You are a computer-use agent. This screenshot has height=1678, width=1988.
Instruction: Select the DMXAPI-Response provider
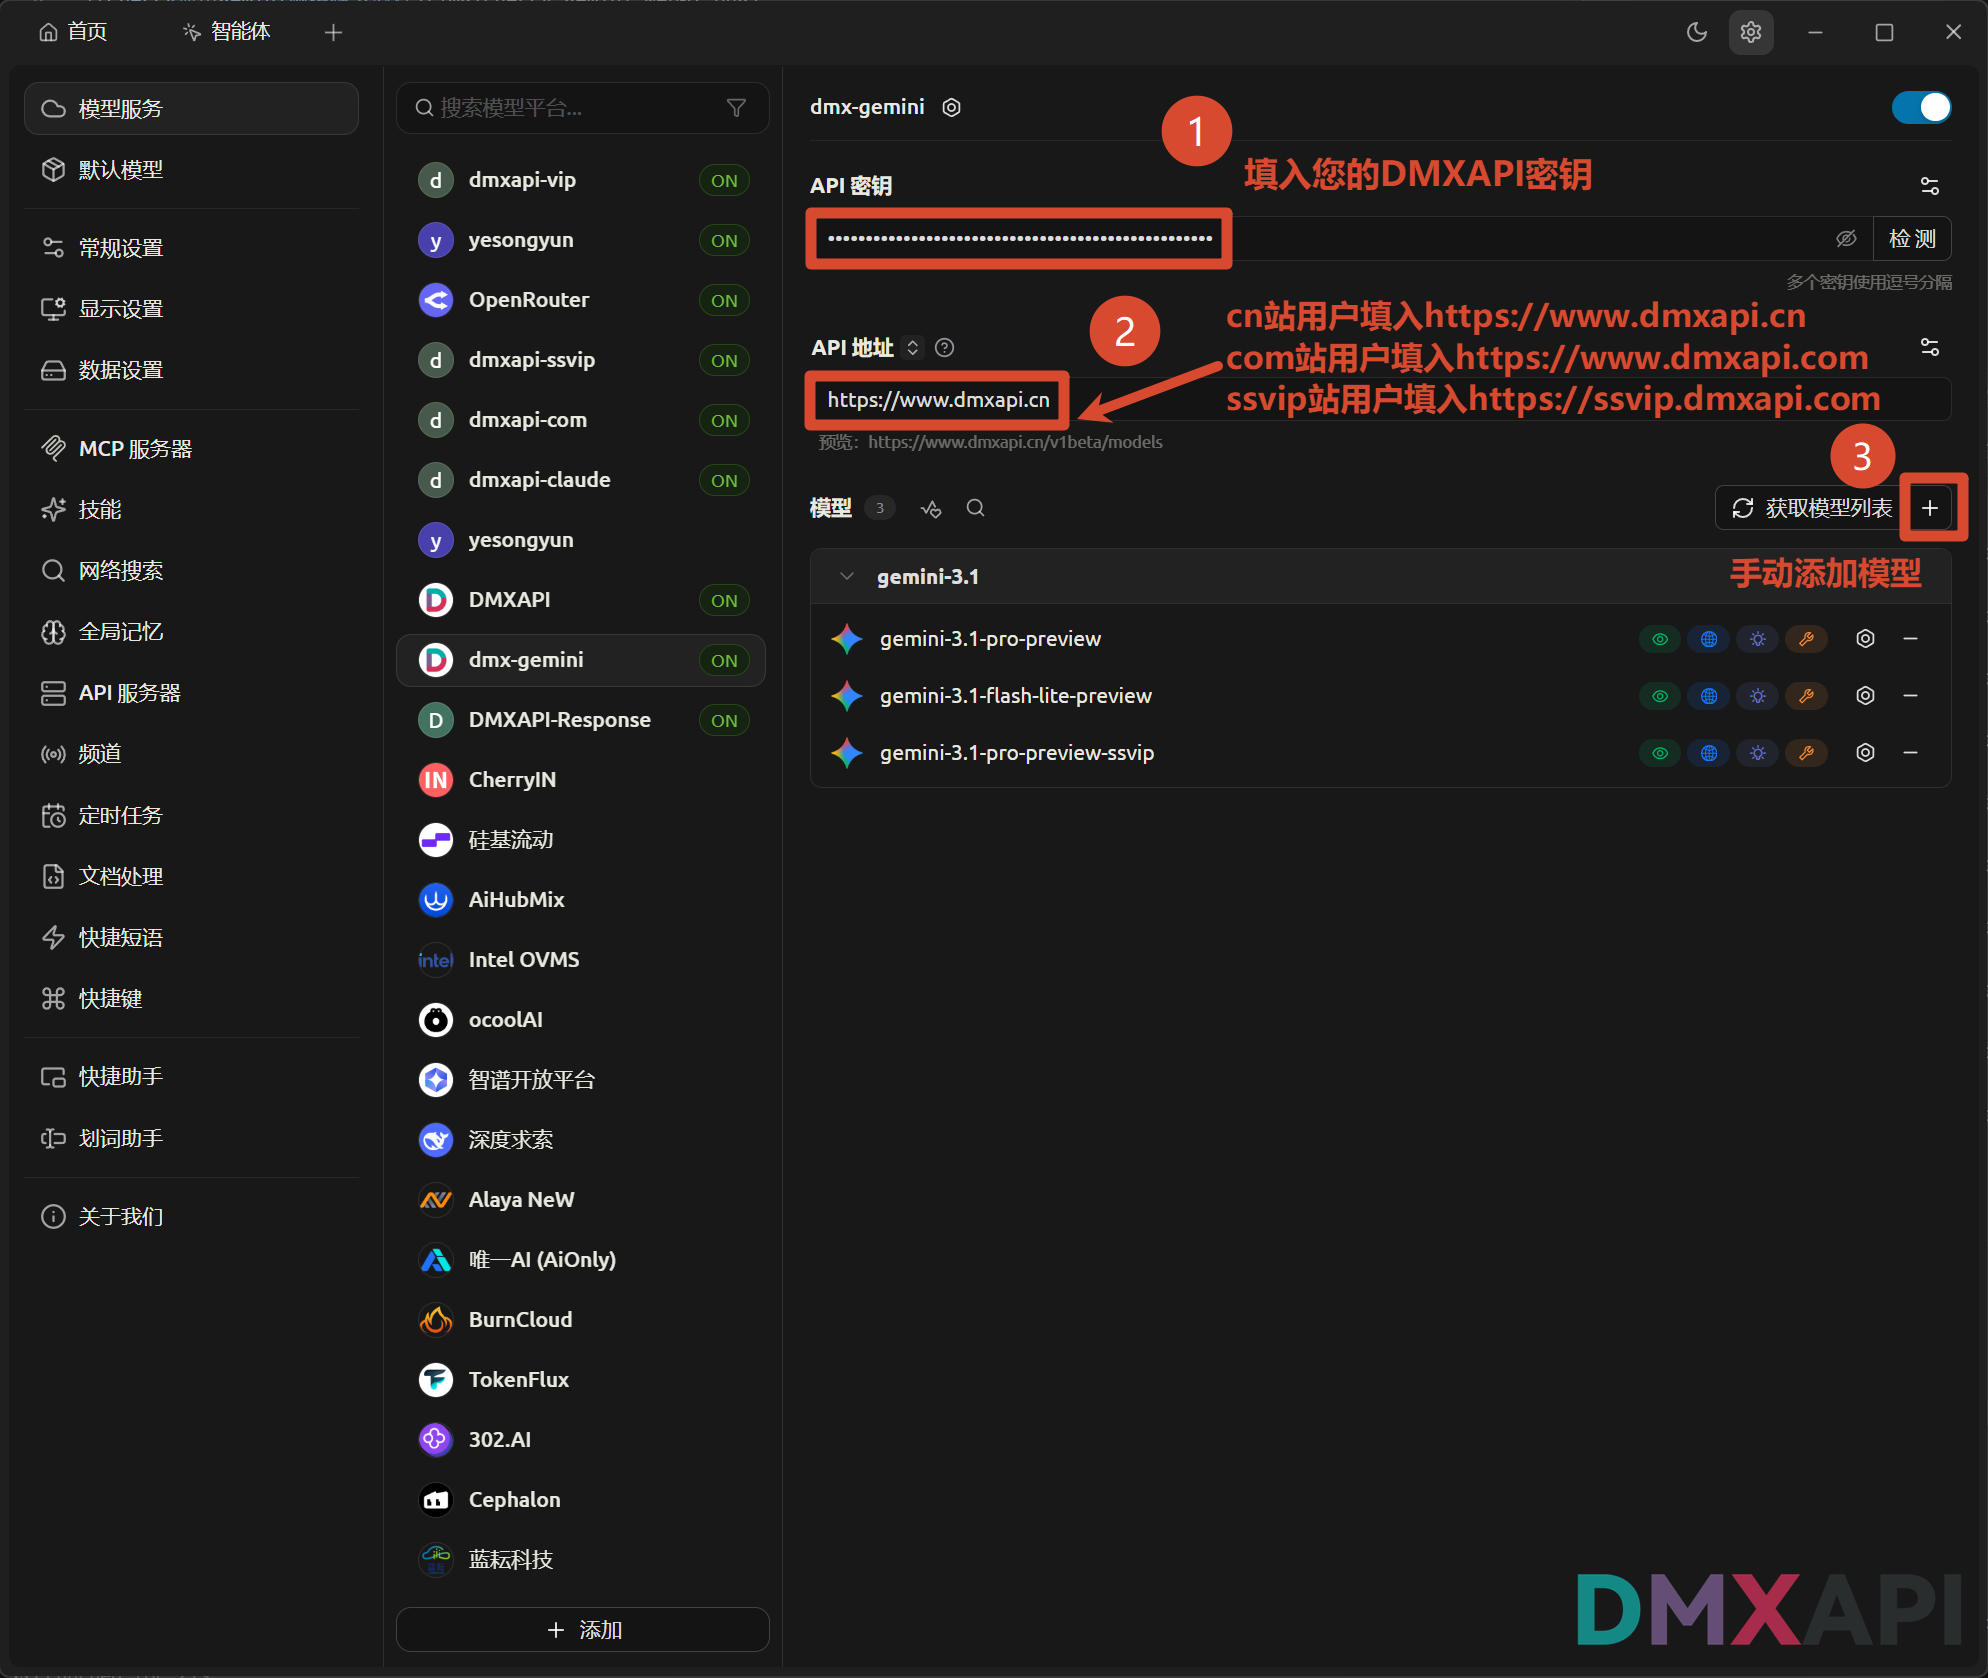pos(581,720)
